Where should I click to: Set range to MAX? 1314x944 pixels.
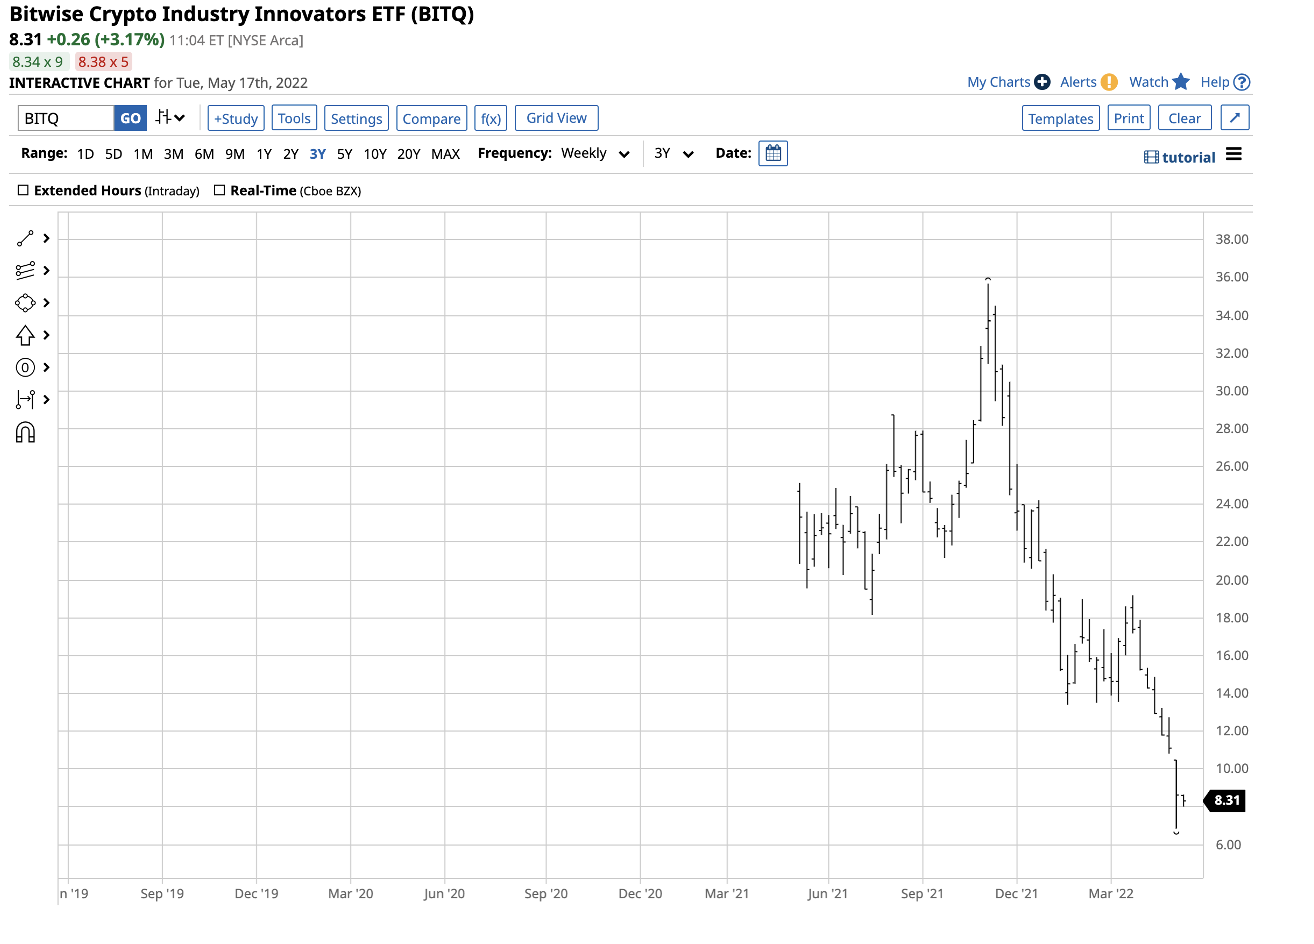click(446, 154)
